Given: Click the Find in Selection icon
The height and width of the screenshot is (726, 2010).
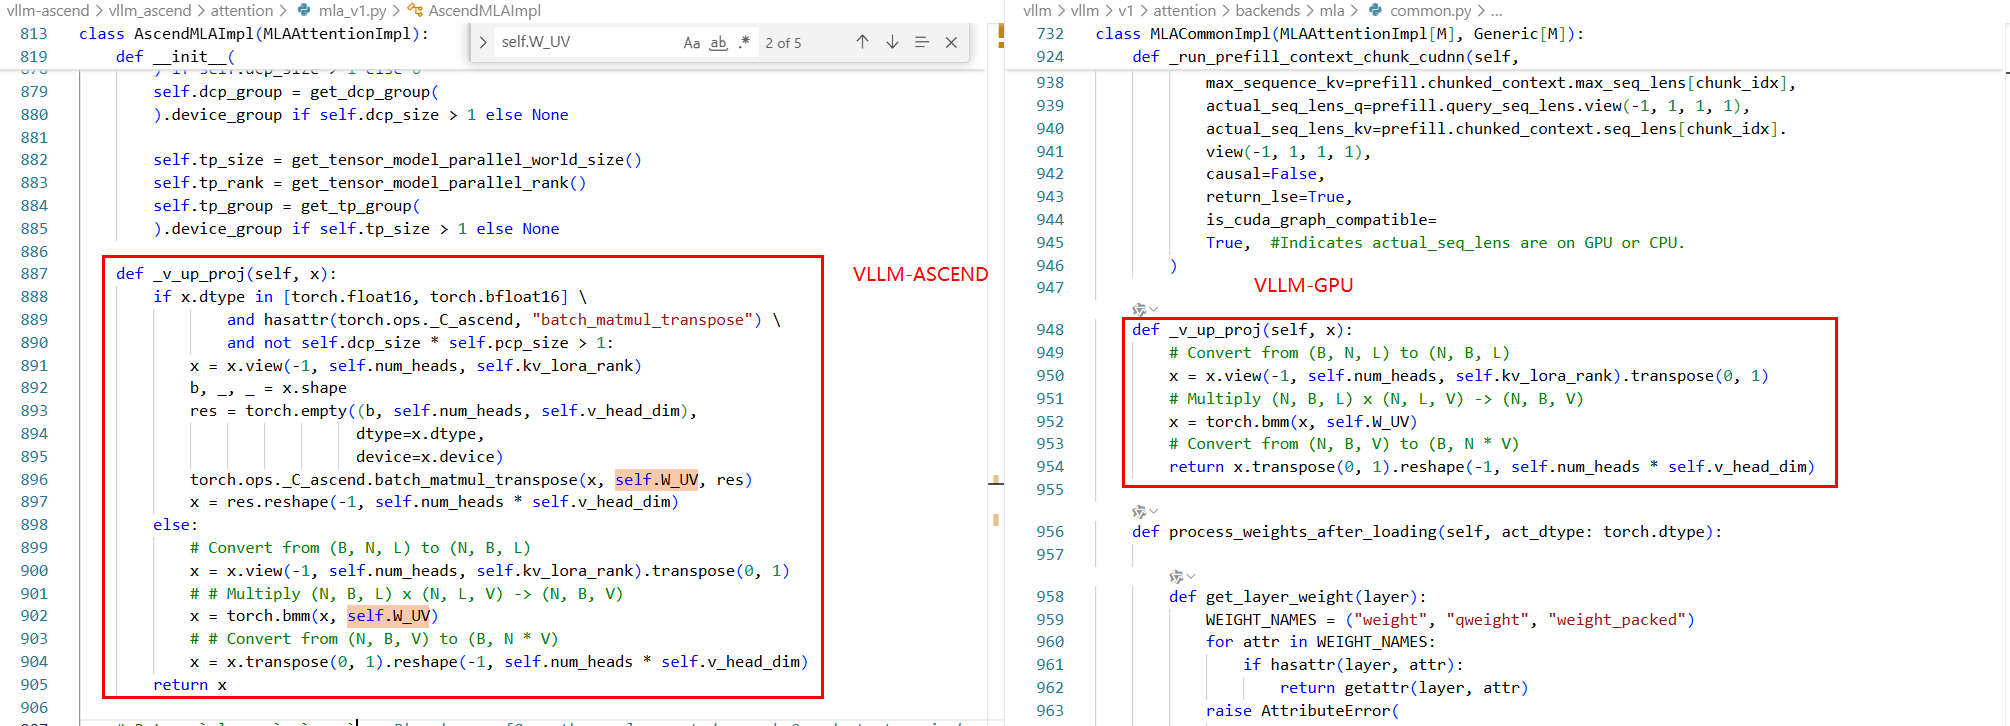Looking at the screenshot, I should tap(922, 42).
